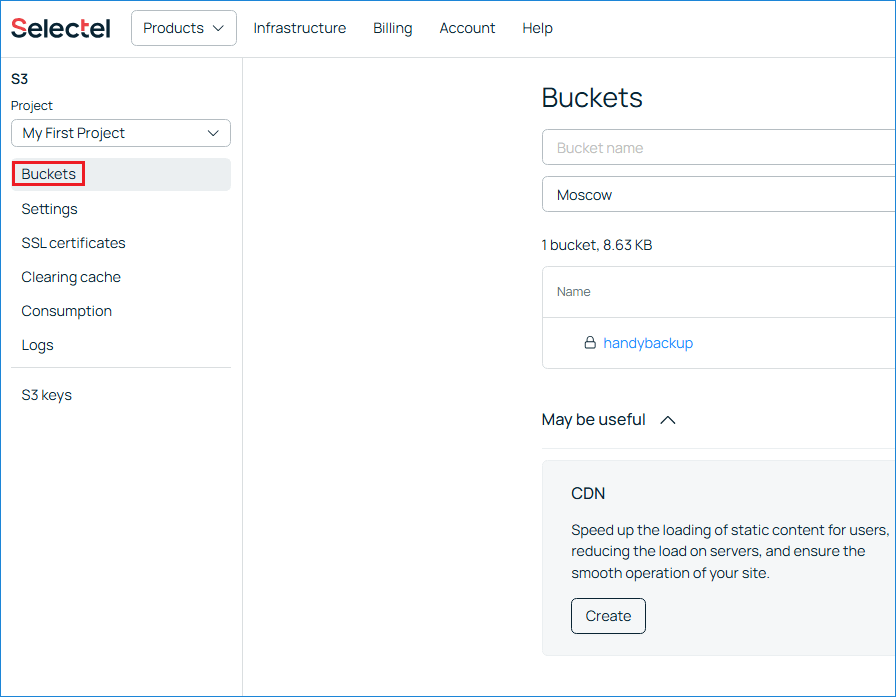Go to the Infrastructure section
Viewport: 896px width, 697px height.
(x=299, y=28)
